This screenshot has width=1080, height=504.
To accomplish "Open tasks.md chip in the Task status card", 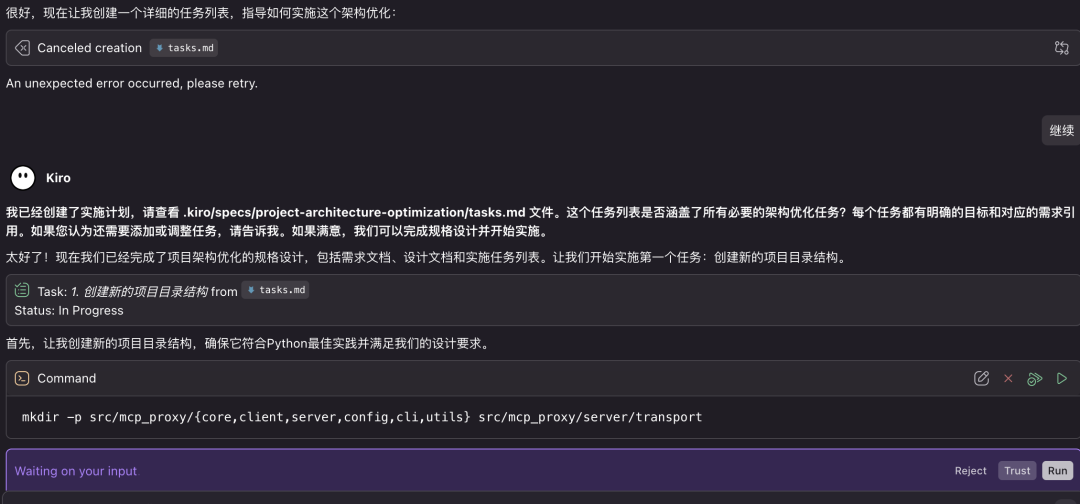I will pos(276,291).
